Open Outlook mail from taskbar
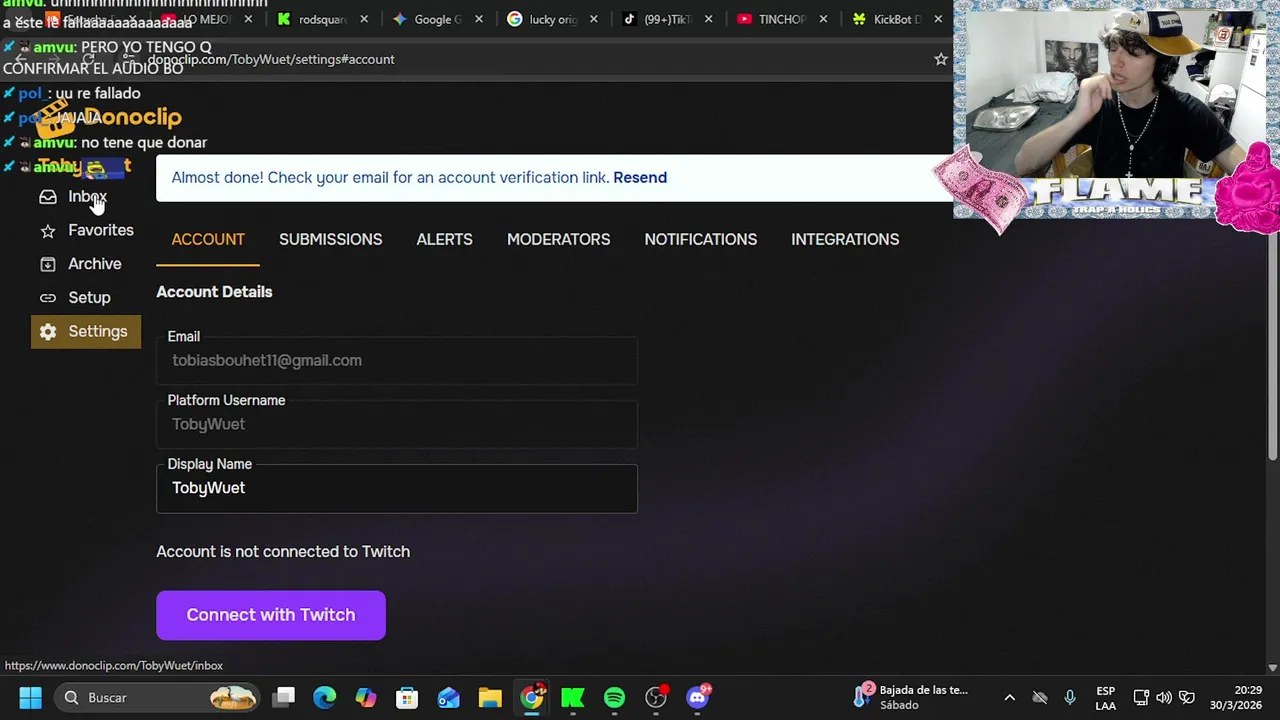Image resolution: width=1280 pixels, height=720 pixels. click(x=448, y=697)
